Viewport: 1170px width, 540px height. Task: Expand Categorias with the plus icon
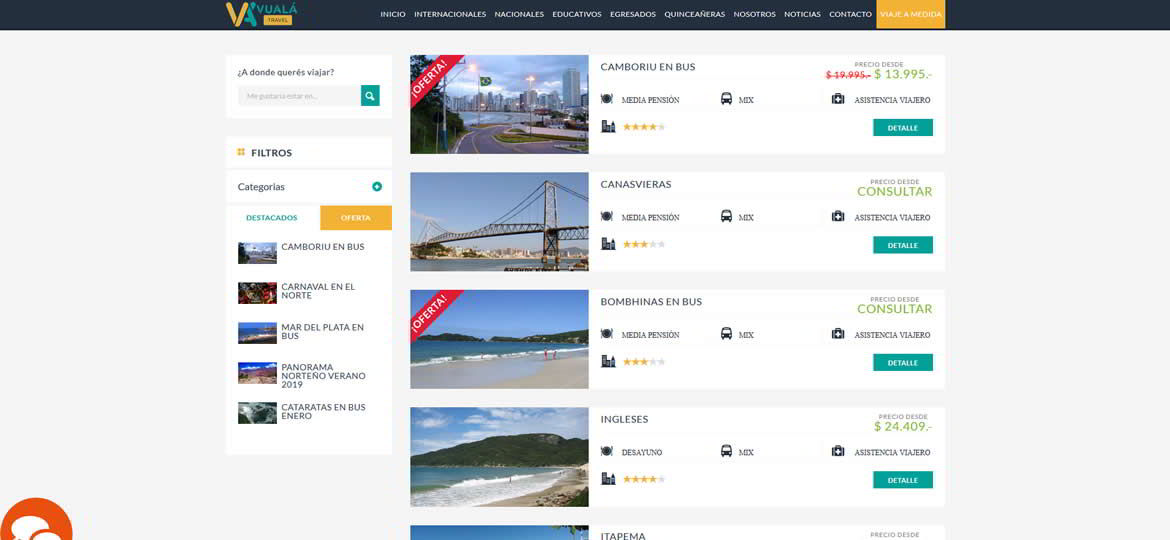[377, 186]
